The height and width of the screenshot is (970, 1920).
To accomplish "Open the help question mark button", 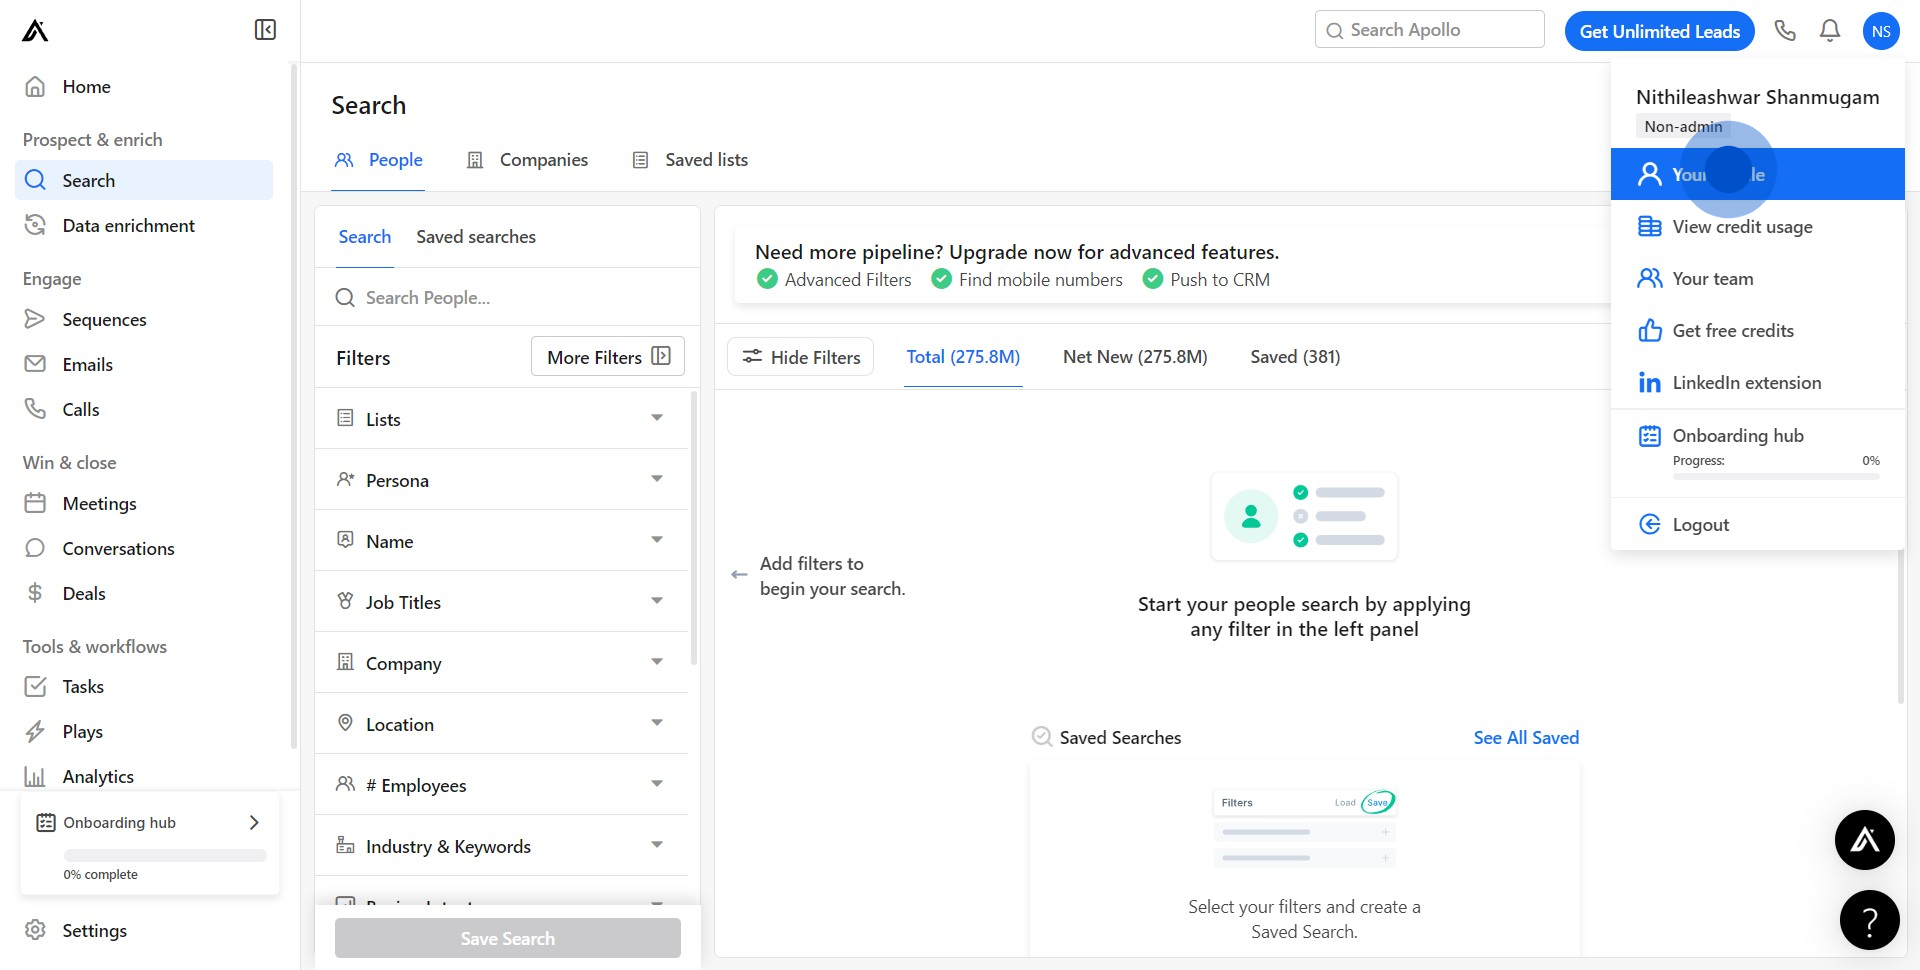I will (x=1869, y=919).
